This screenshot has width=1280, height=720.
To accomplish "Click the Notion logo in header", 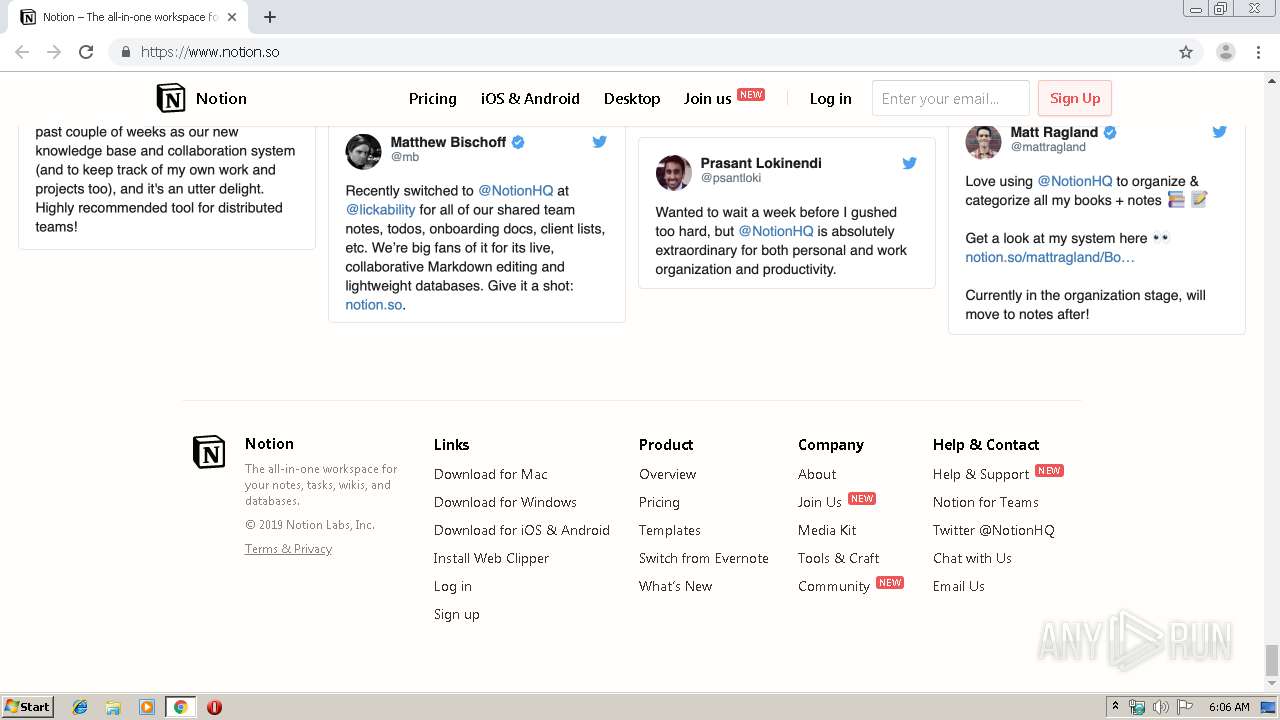I will 171,98.
